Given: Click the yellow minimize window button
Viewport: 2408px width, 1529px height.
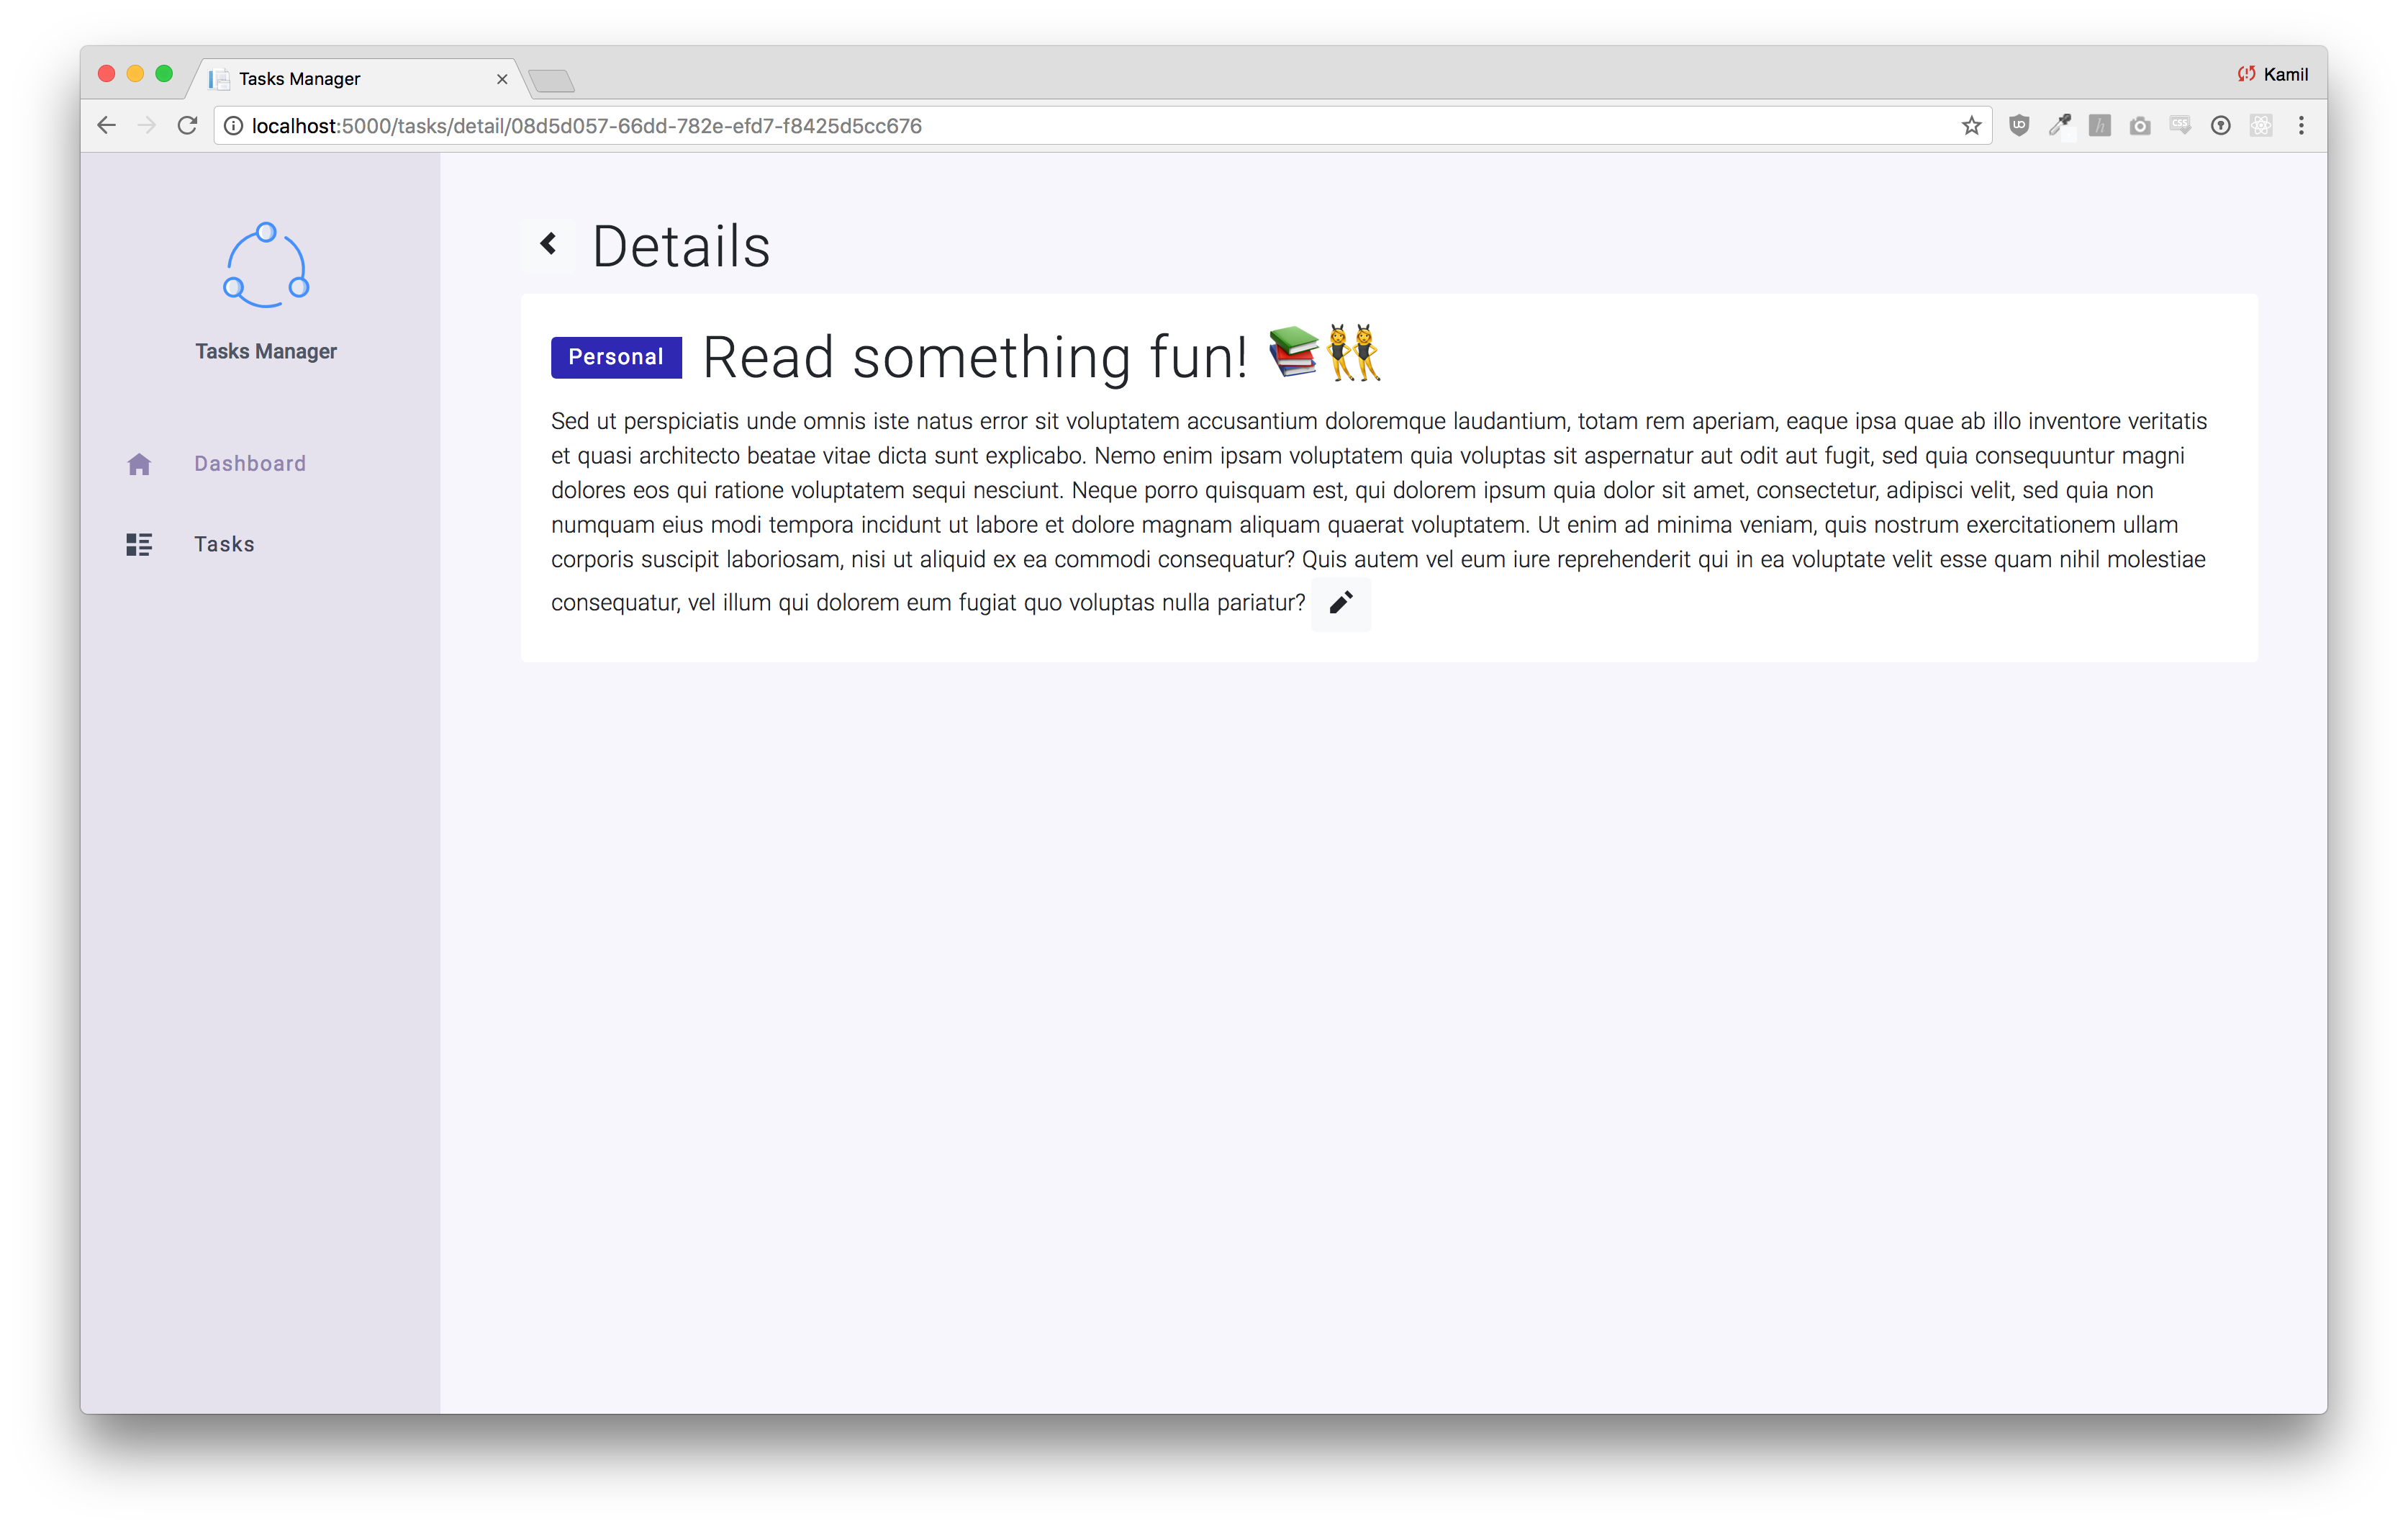Looking at the screenshot, I should (136, 74).
